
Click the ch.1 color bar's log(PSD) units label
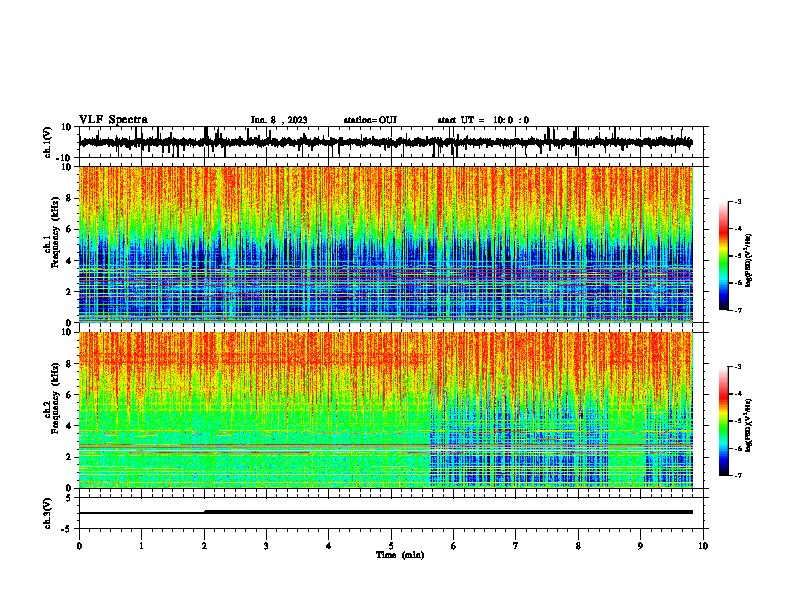(749, 261)
